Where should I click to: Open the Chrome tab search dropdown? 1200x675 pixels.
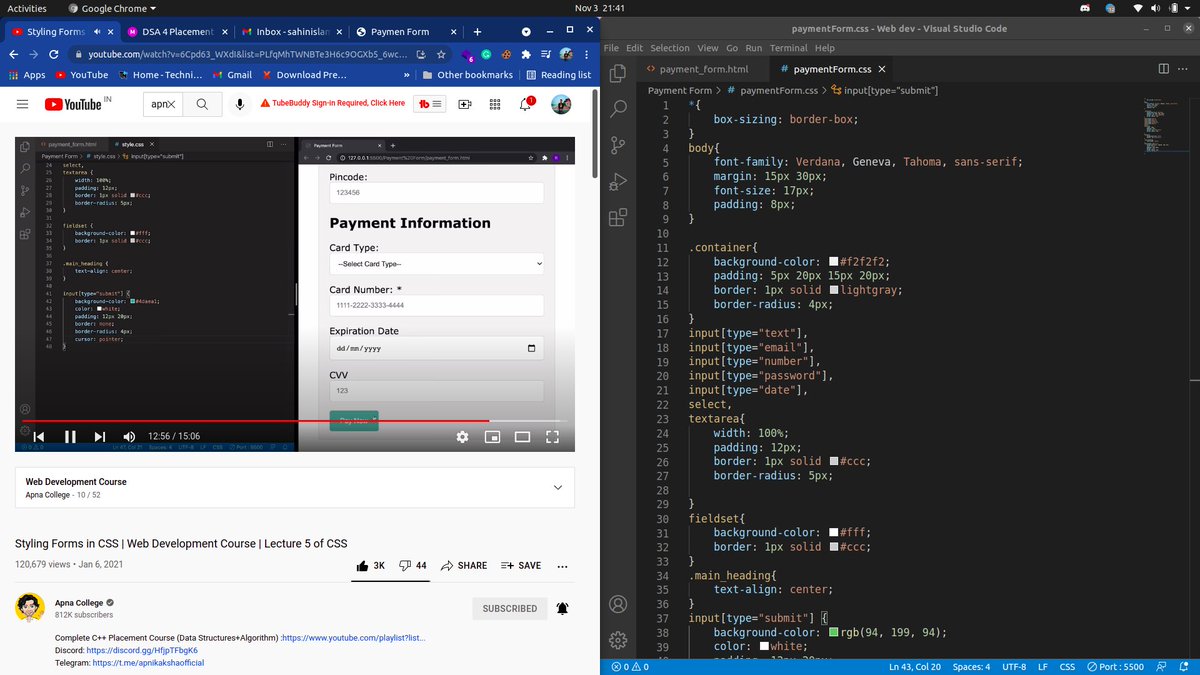click(526, 32)
